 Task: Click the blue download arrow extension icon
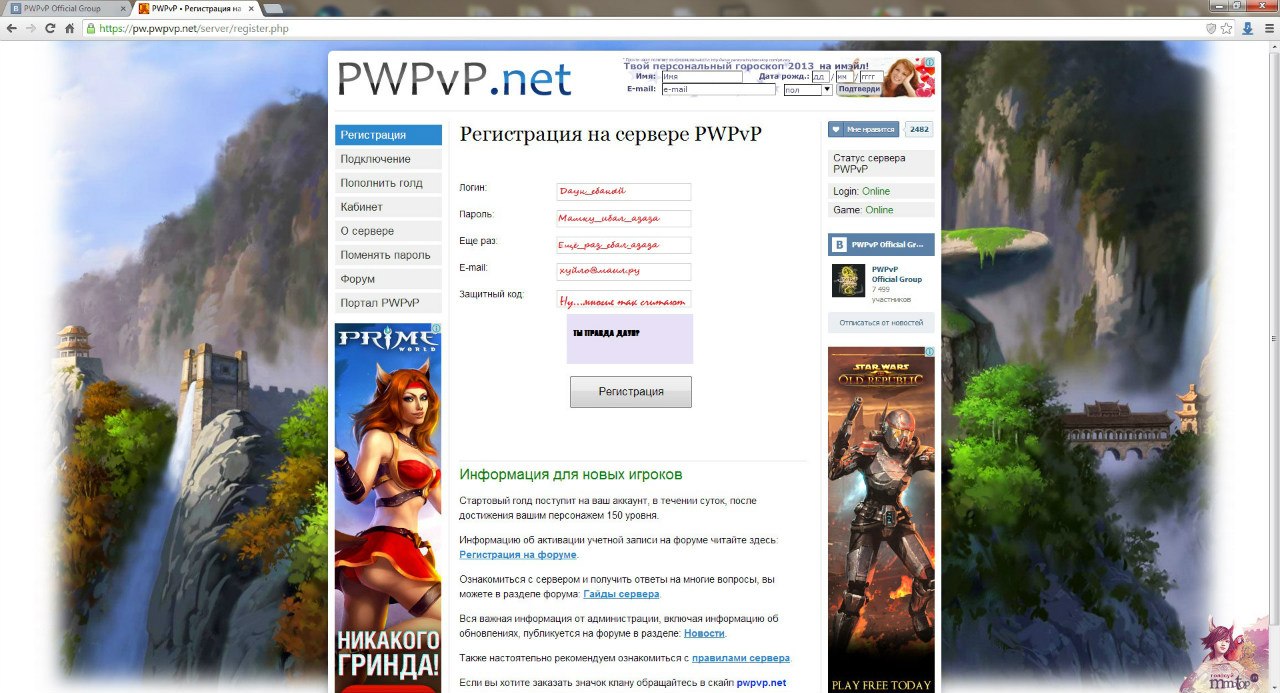point(1247,28)
